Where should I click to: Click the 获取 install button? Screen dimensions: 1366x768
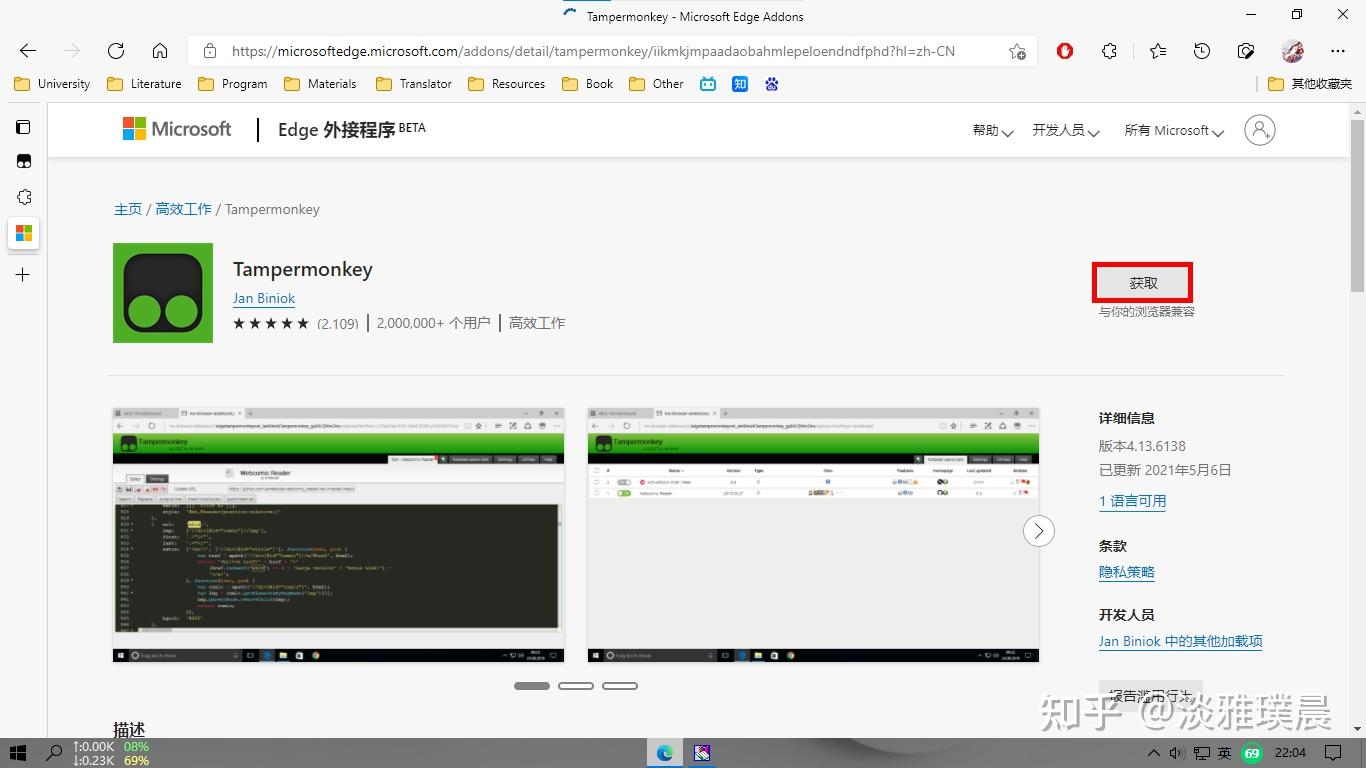tap(1142, 282)
